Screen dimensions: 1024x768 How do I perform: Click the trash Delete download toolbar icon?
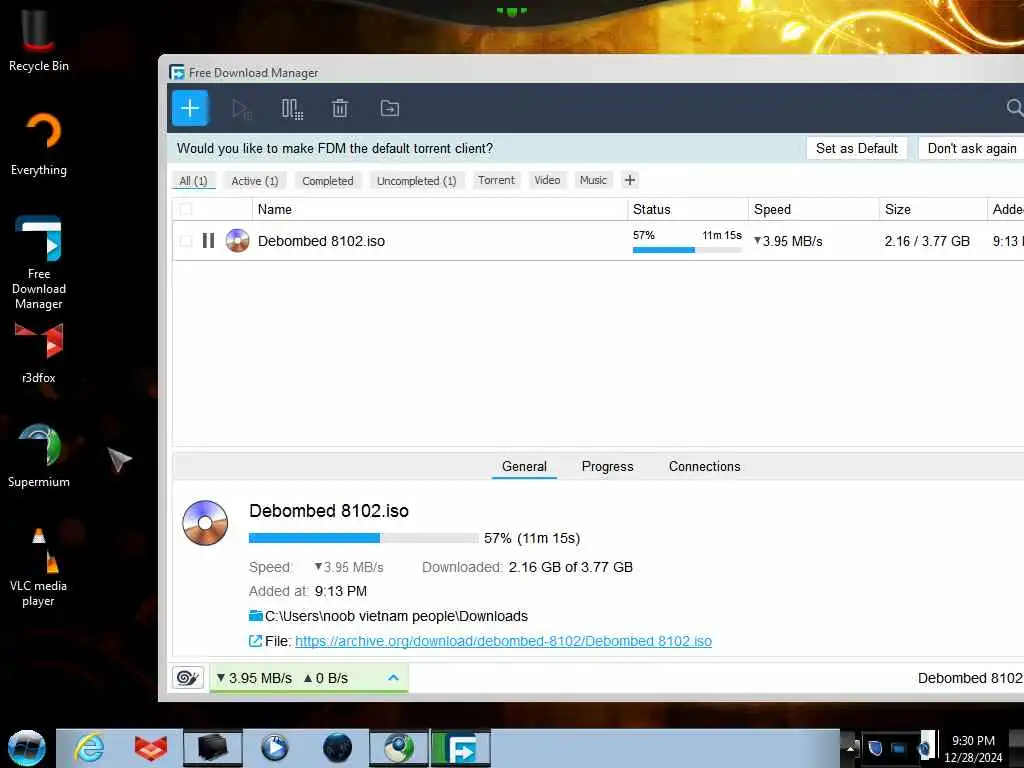tap(340, 108)
